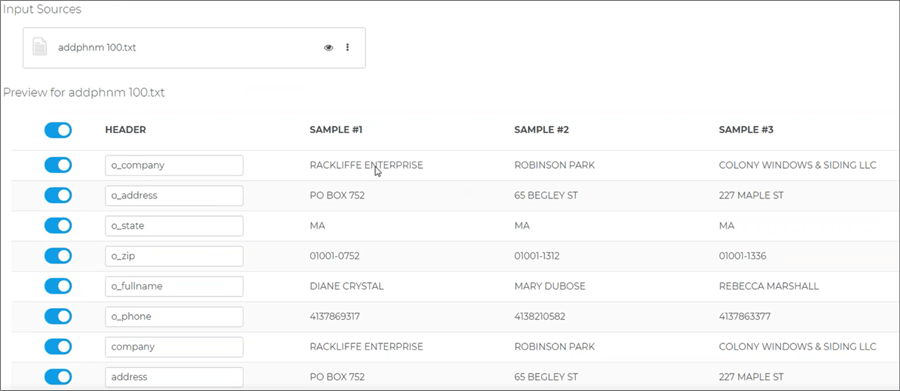Click the SAMPLE #3 column heading
The height and width of the screenshot is (391, 900).
pos(746,130)
